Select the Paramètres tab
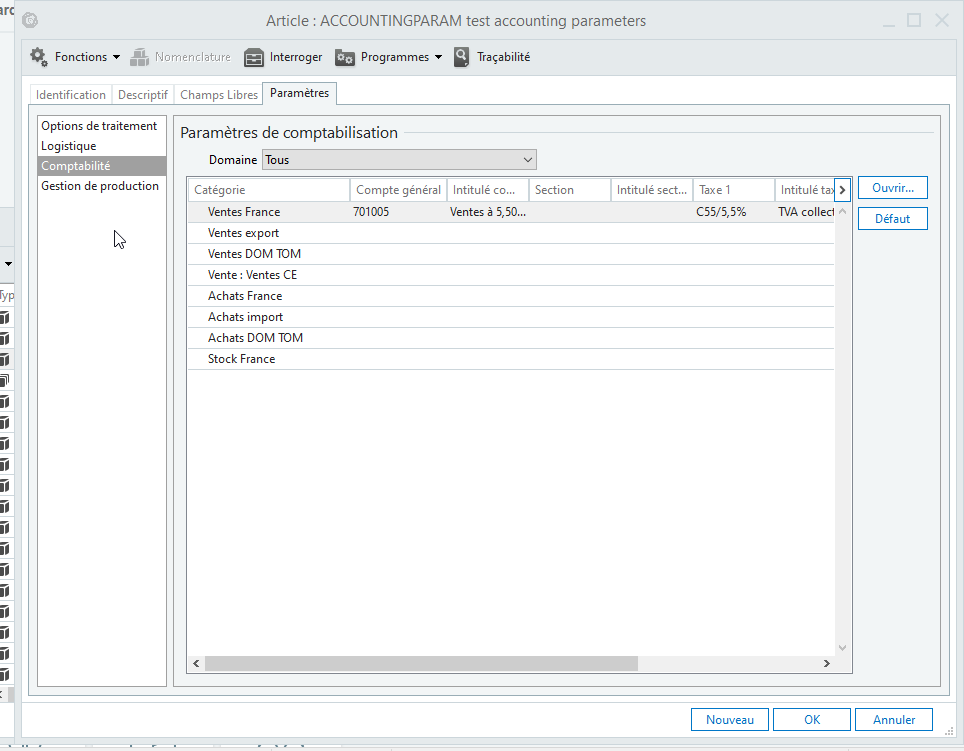This screenshot has width=964, height=751. click(x=299, y=93)
